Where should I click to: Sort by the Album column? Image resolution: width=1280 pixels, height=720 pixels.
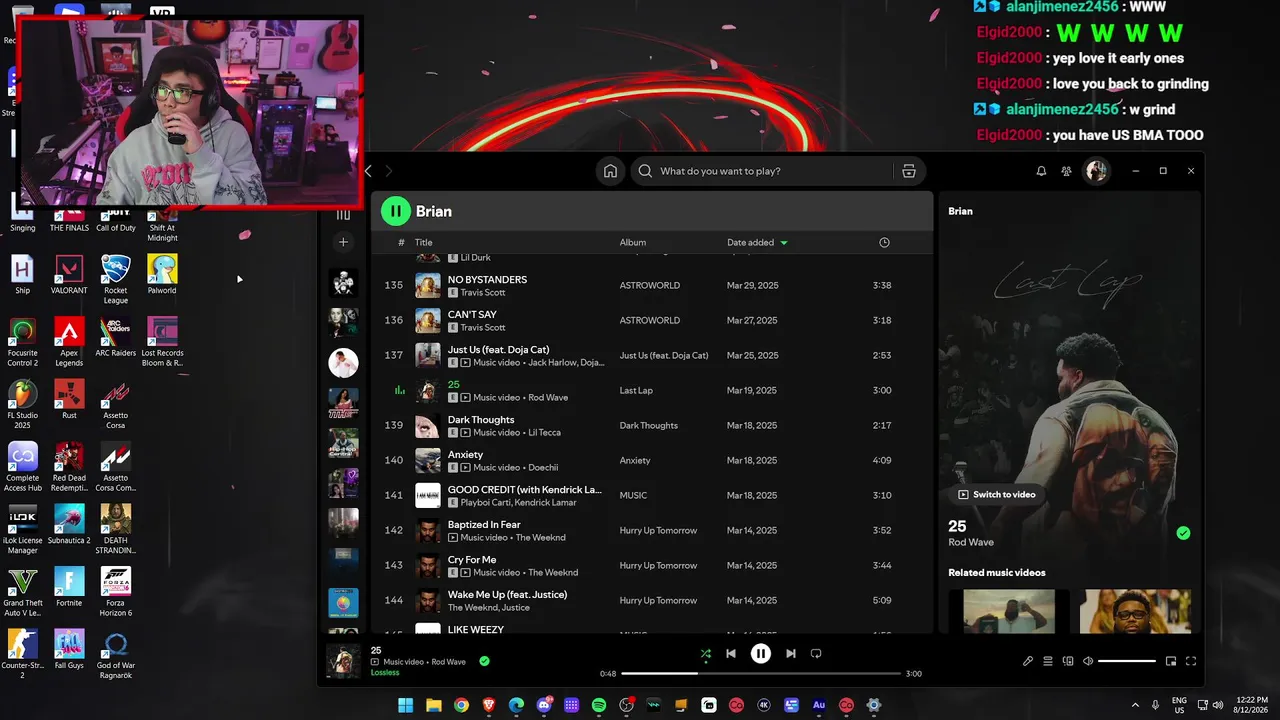coord(633,242)
